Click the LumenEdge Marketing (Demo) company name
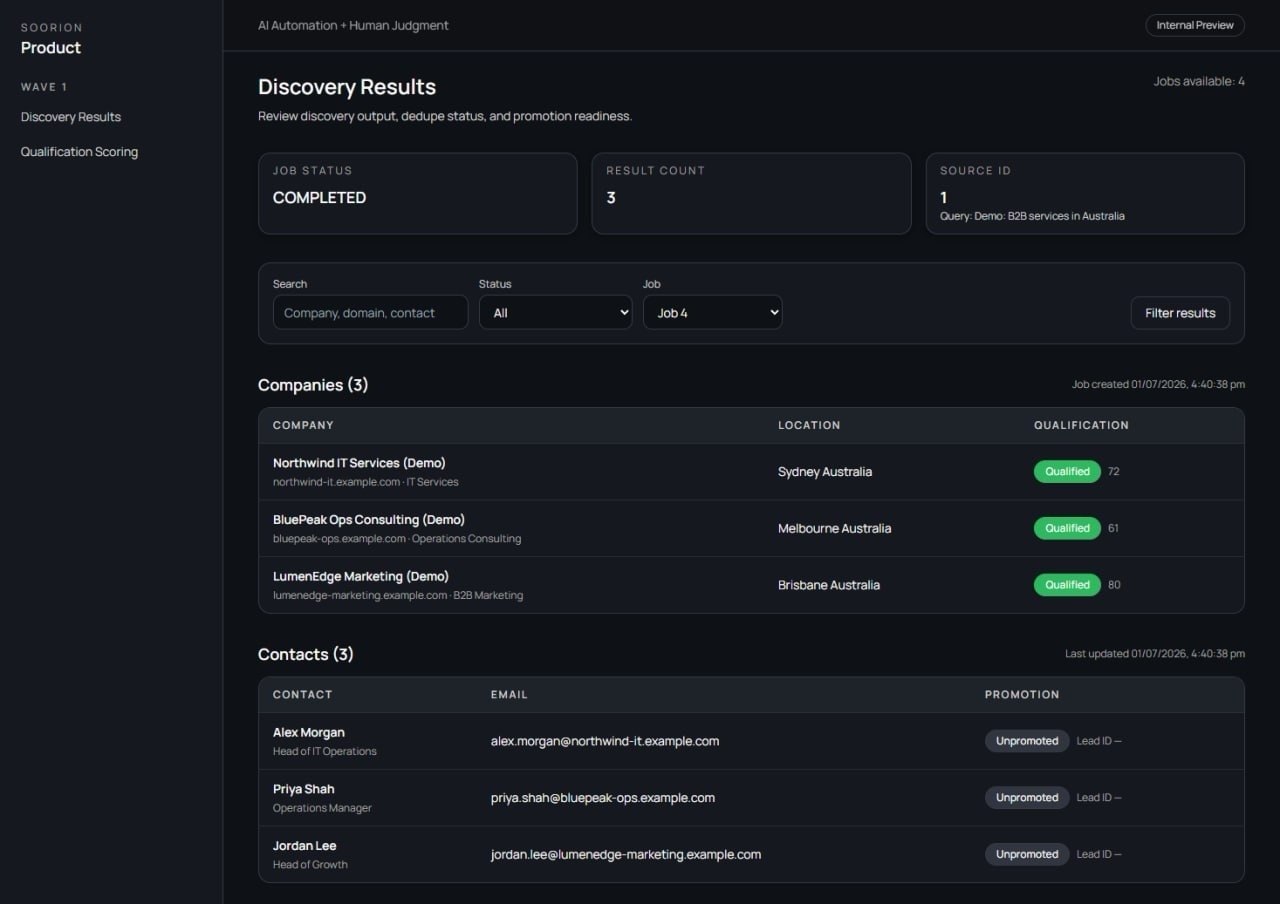 click(x=361, y=577)
